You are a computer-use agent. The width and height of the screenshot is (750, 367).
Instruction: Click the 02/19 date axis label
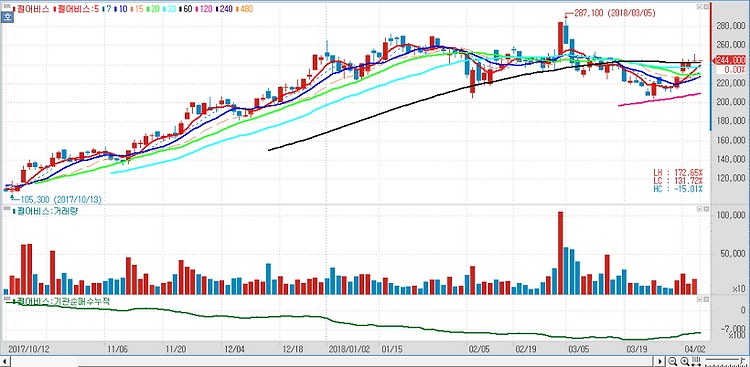526,349
